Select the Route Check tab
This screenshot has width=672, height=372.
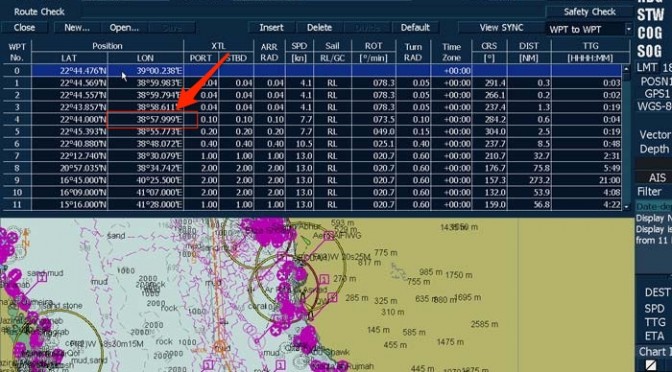[39, 12]
